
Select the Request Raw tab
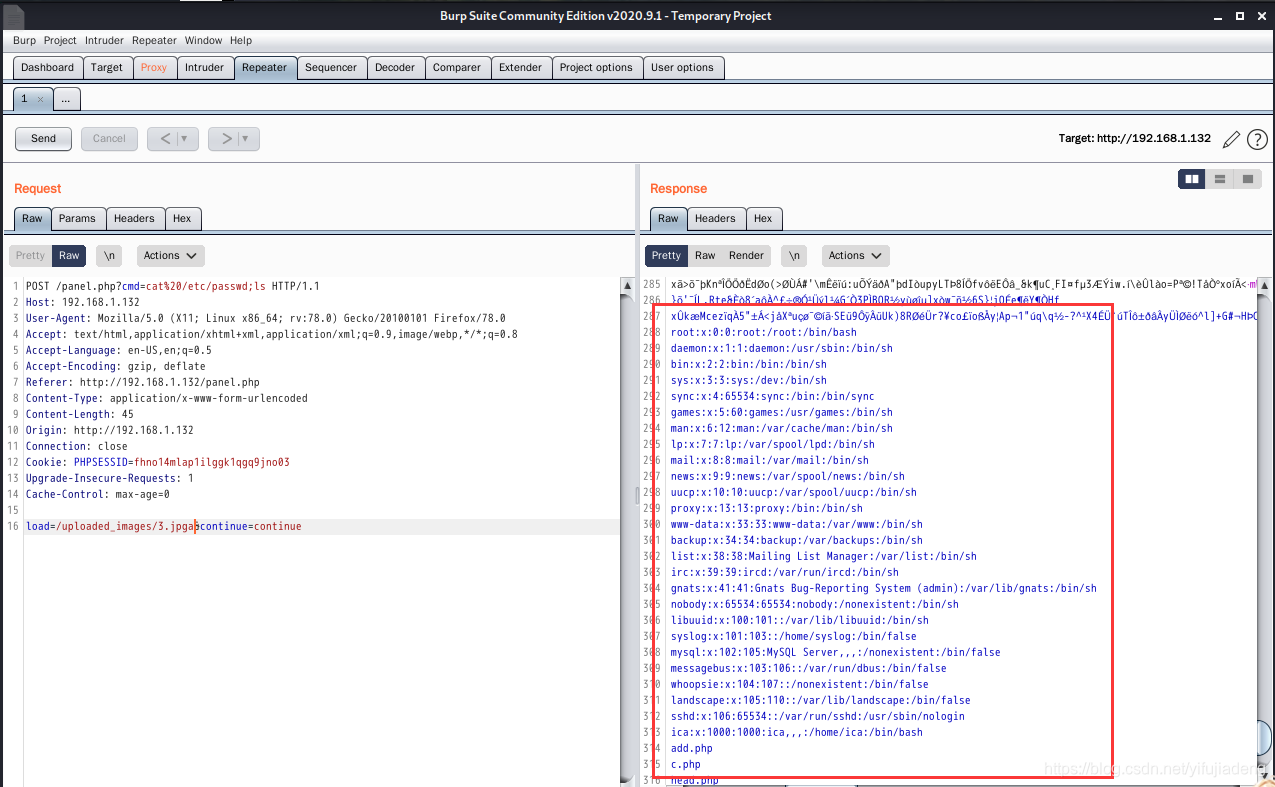click(x=33, y=218)
